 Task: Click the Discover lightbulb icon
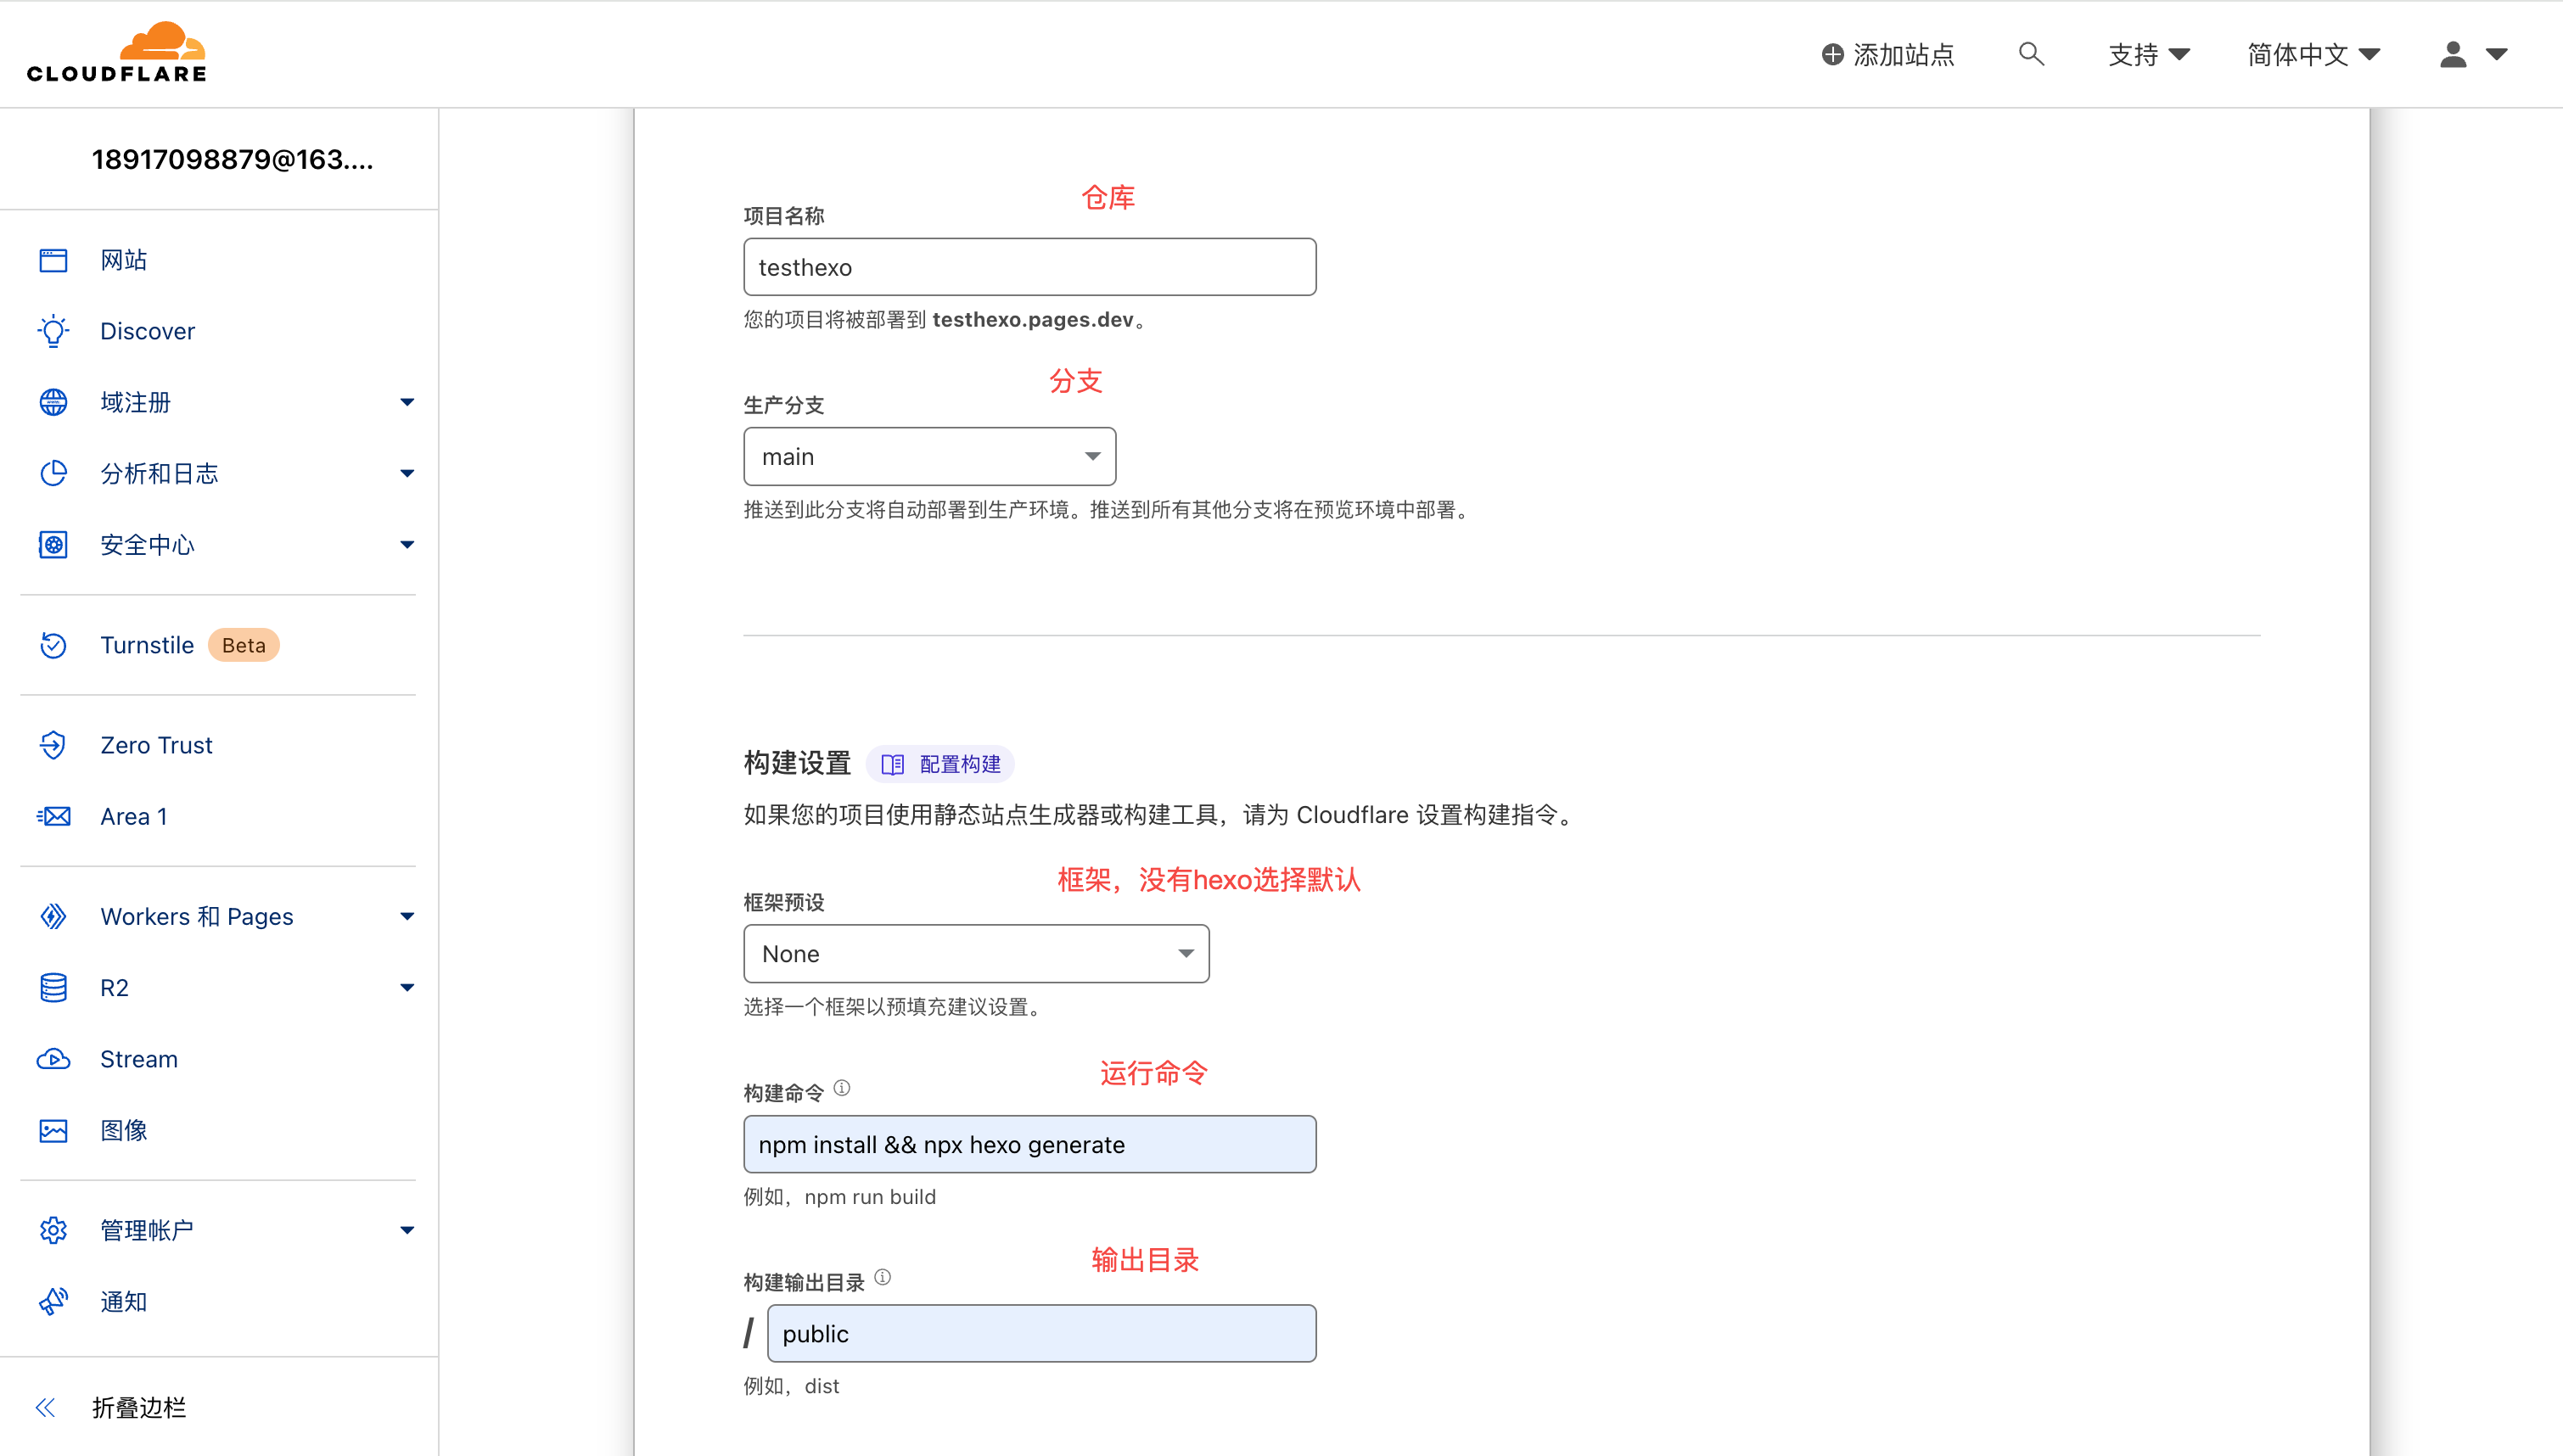53,331
